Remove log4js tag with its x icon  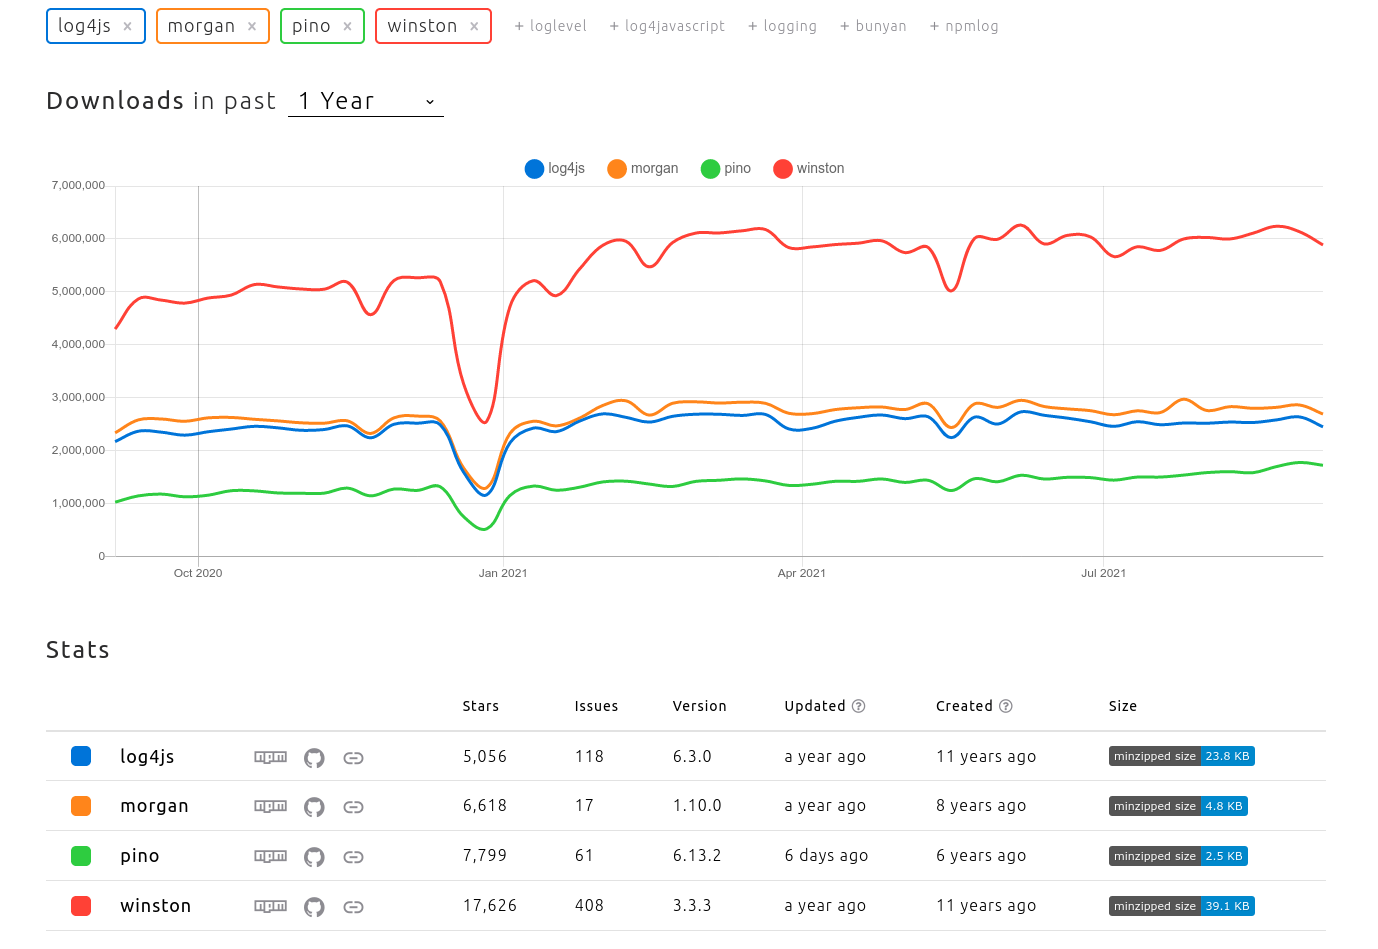(127, 27)
